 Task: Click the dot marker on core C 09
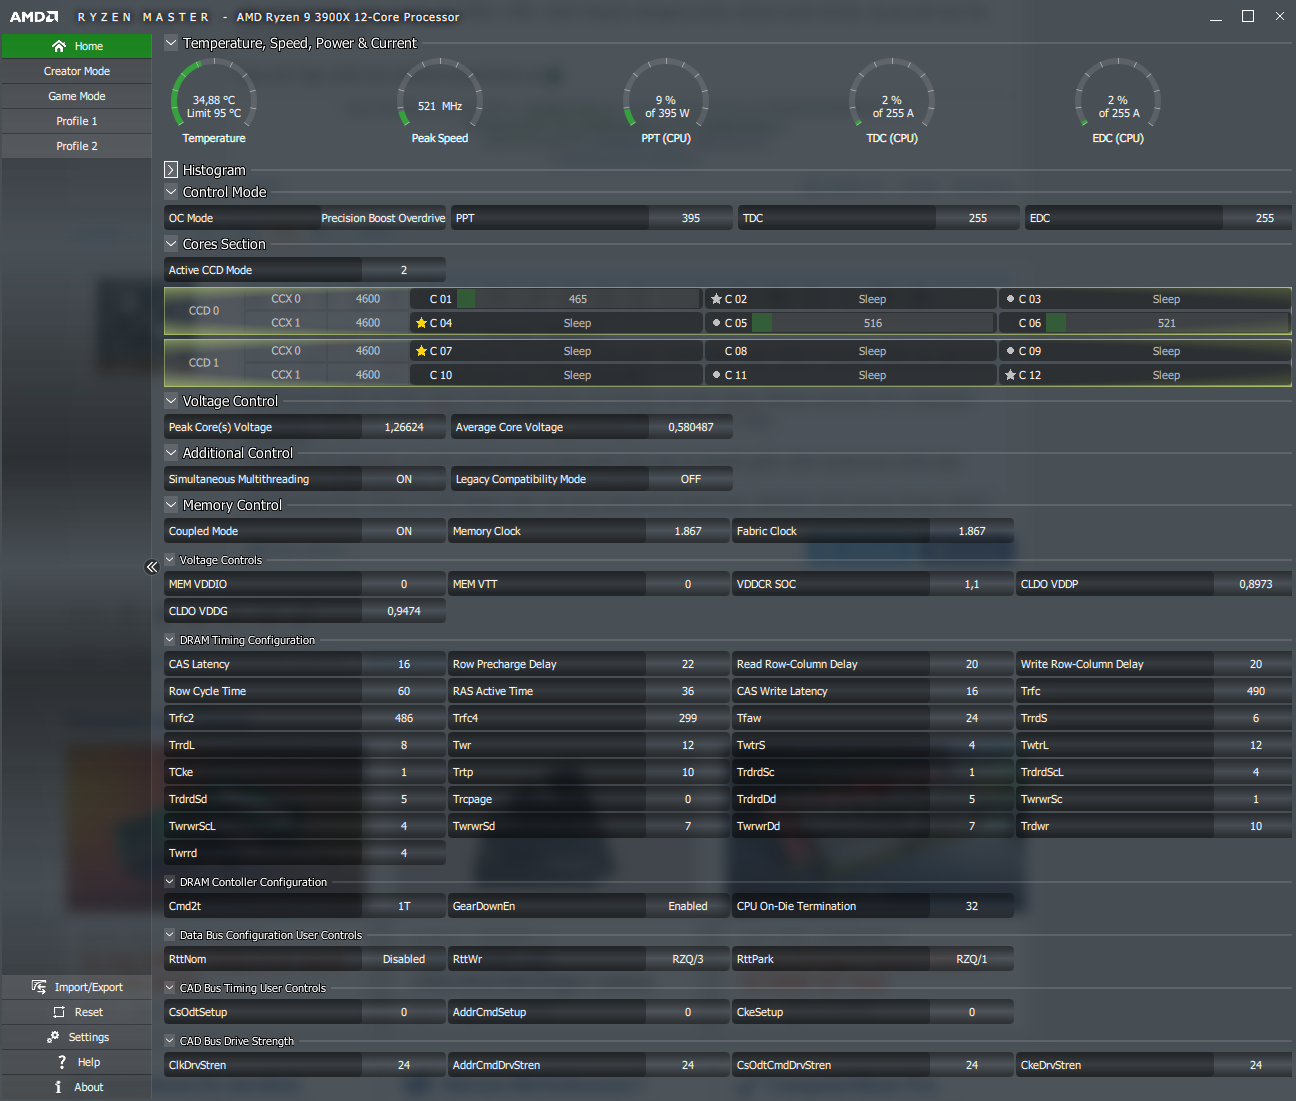pyautogui.click(x=1010, y=351)
